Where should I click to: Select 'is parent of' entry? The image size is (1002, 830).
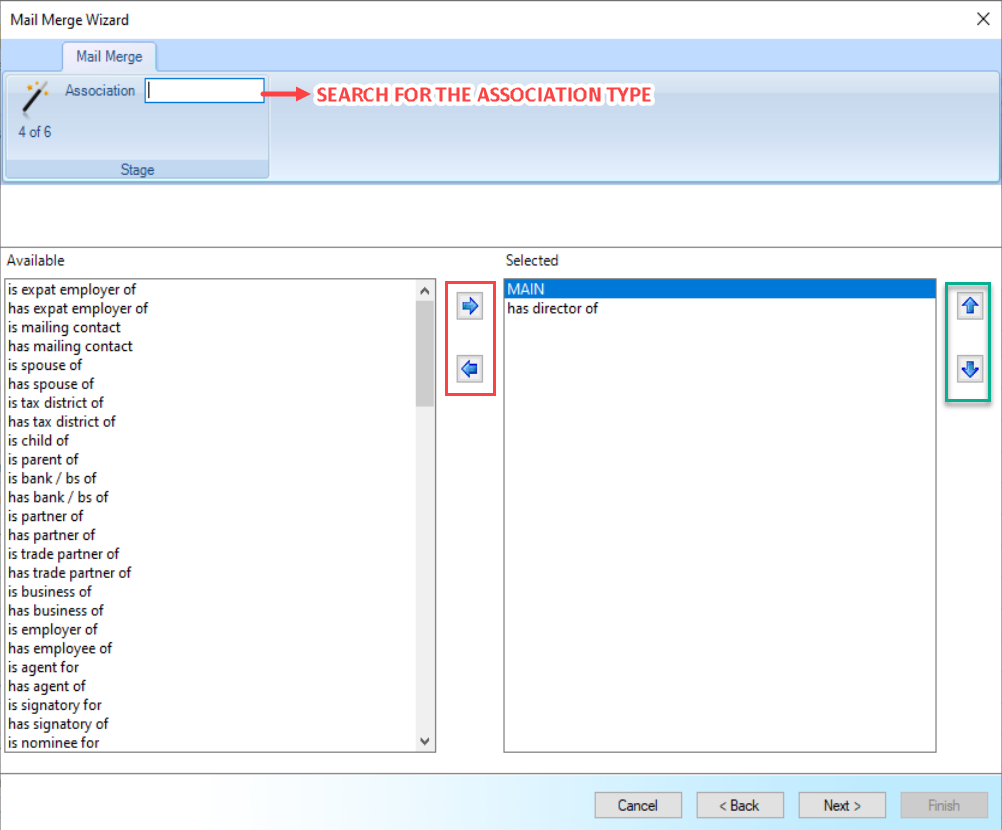point(211,459)
